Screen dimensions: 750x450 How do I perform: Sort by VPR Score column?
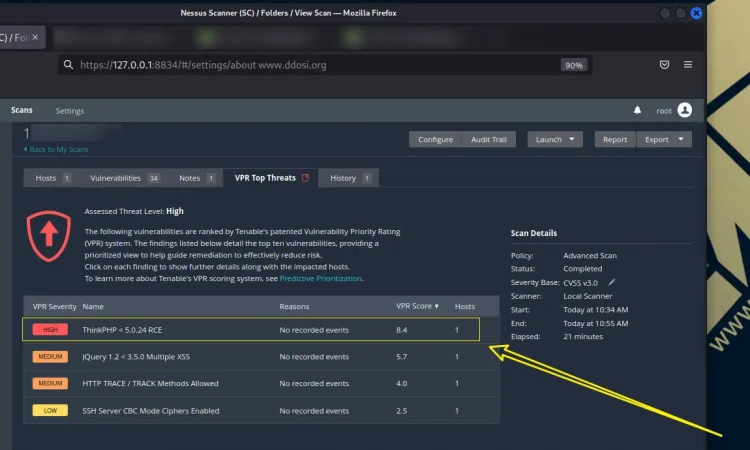(x=417, y=306)
